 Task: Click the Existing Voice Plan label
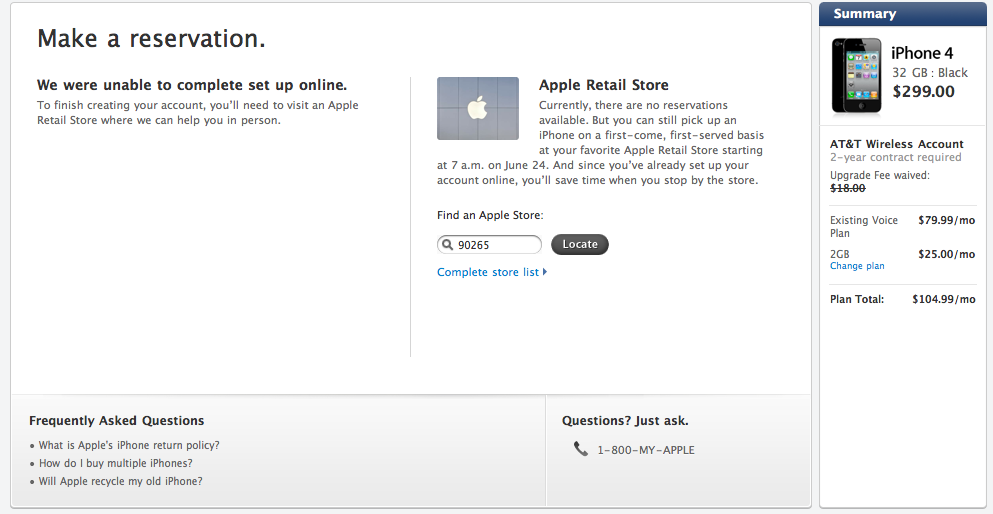864,227
